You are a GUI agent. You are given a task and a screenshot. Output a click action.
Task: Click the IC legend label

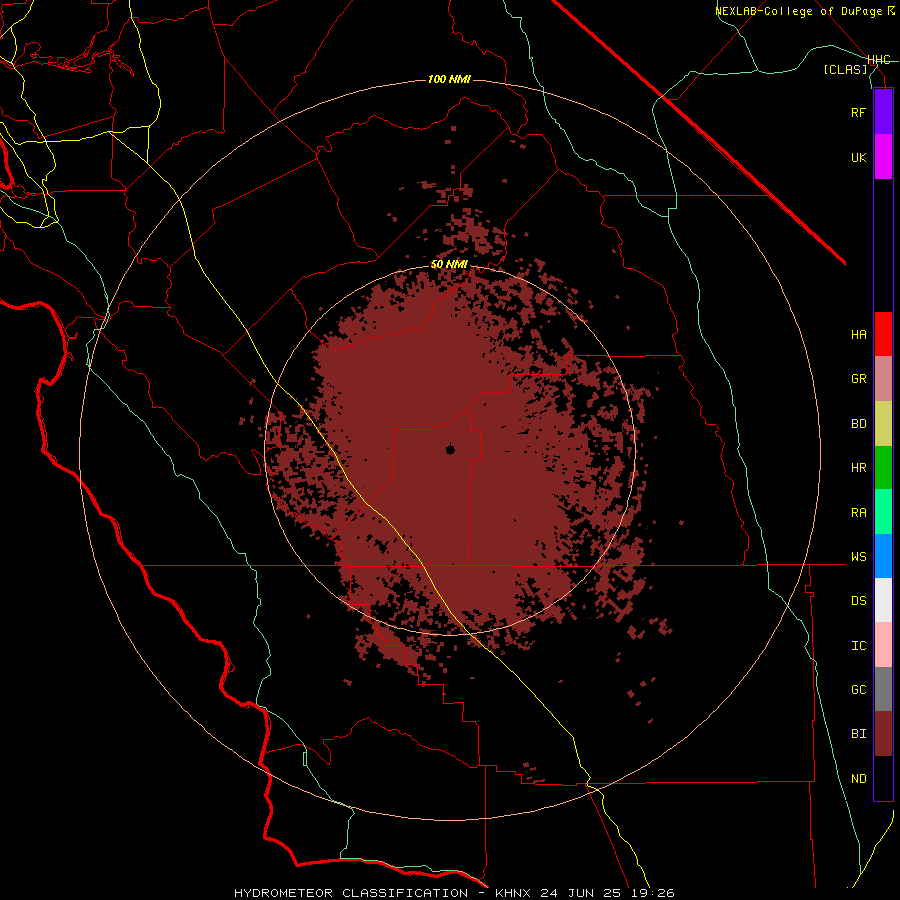click(858, 646)
